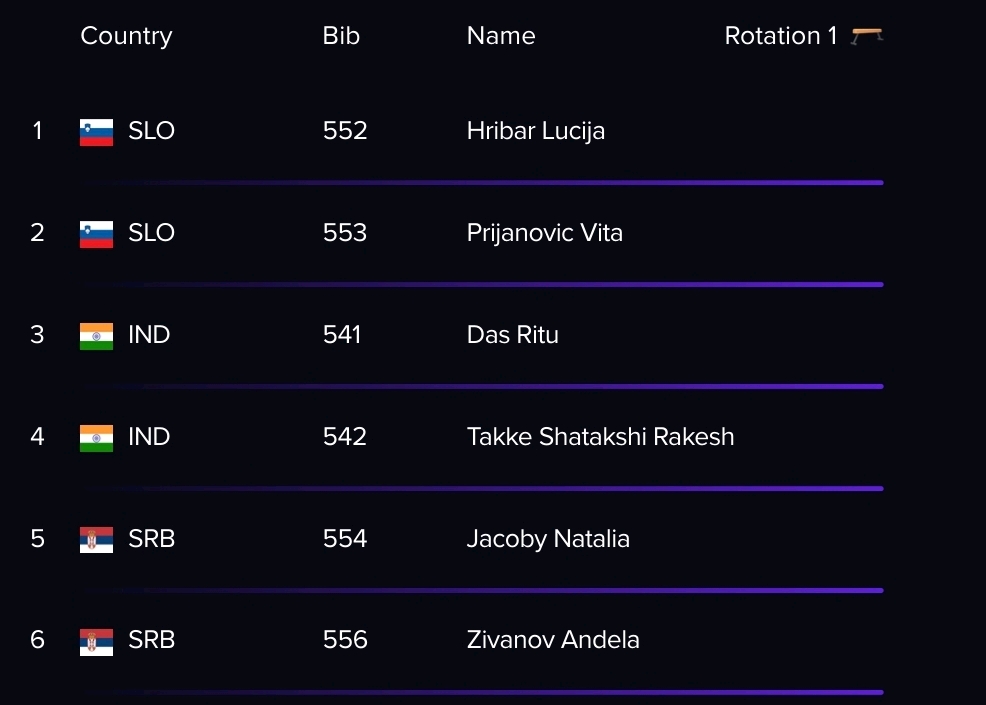This screenshot has height=705, width=986.
Task: Click the India flag in row 4
Action: click(96, 438)
